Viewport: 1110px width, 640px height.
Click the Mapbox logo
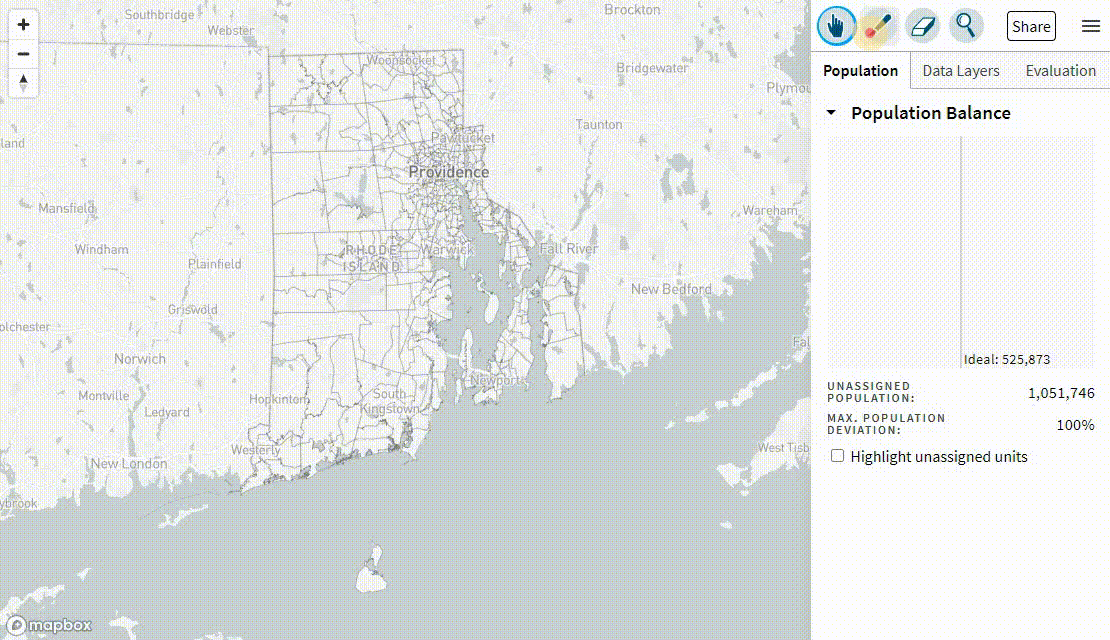(x=48, y=626)
